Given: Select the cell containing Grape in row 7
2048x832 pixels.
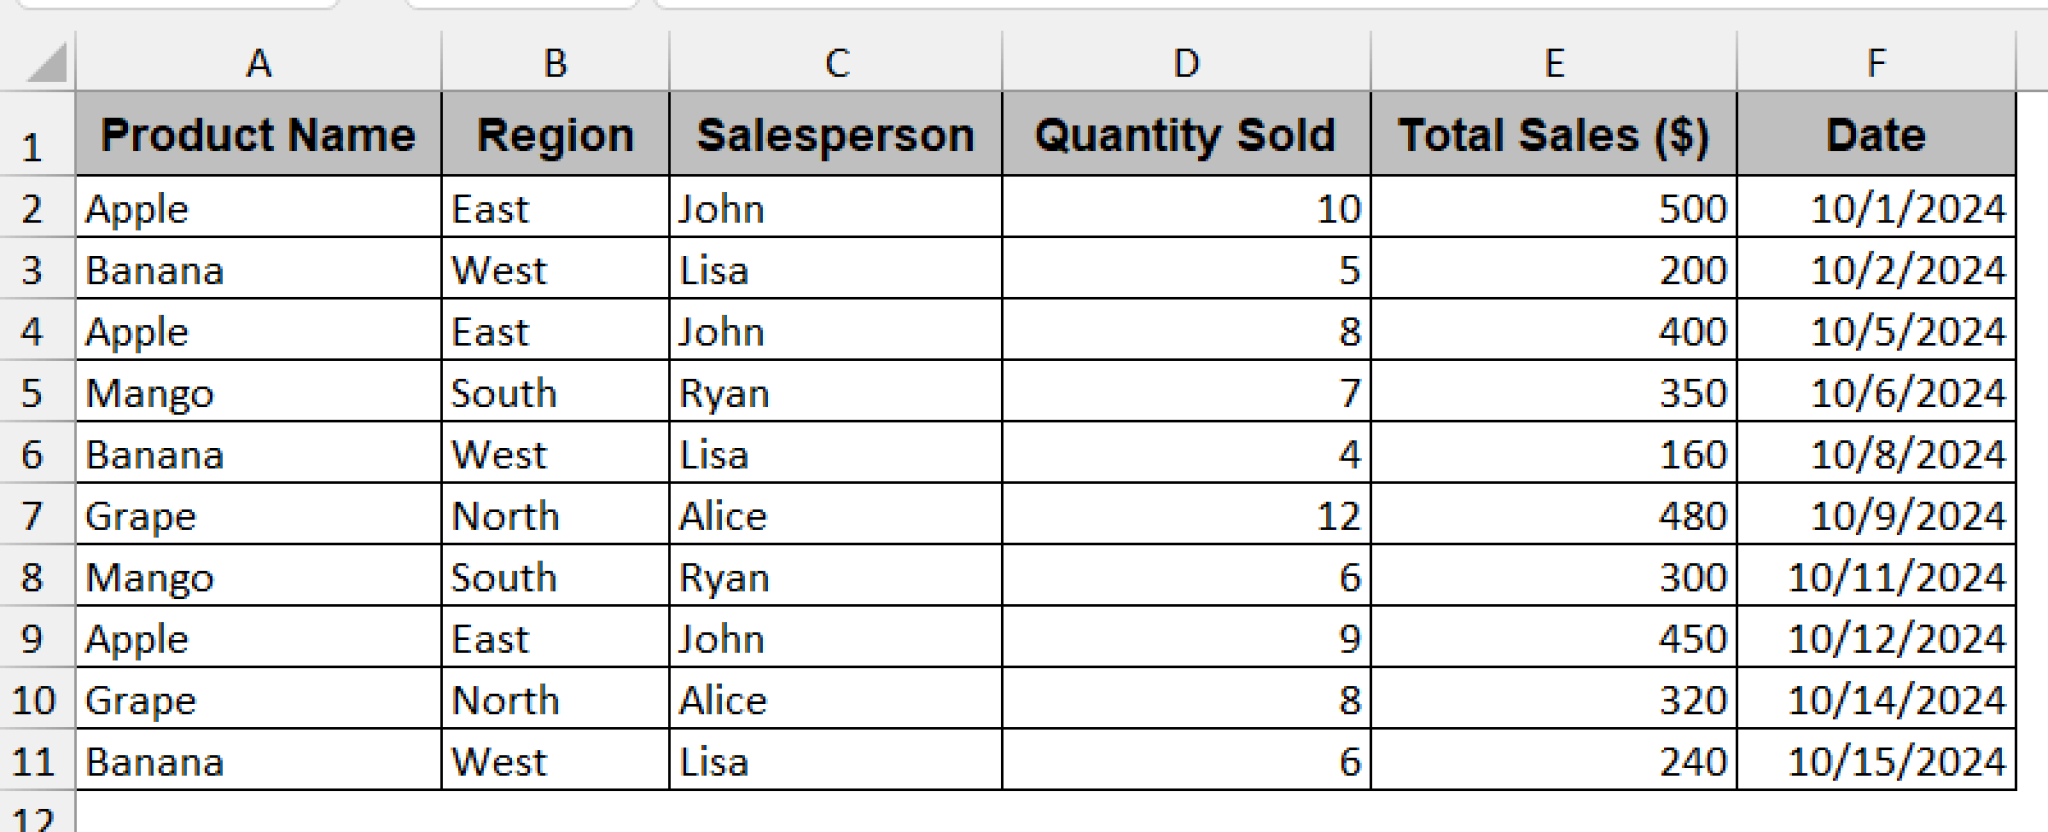Looking at the screenshot, I should point(260,515).
